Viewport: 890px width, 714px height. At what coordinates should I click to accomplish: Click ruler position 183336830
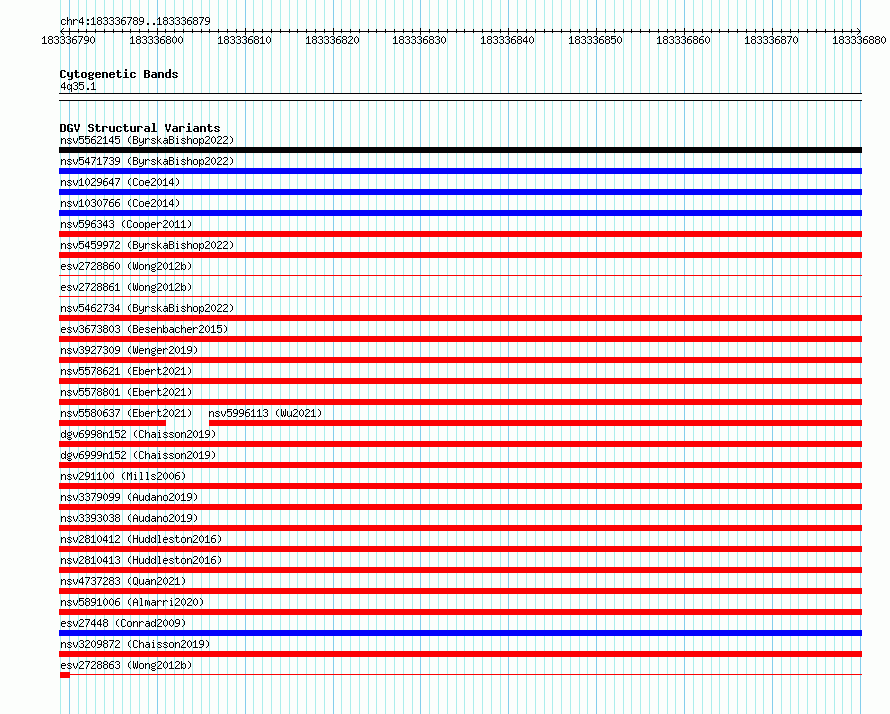click(x=419, y=40)
